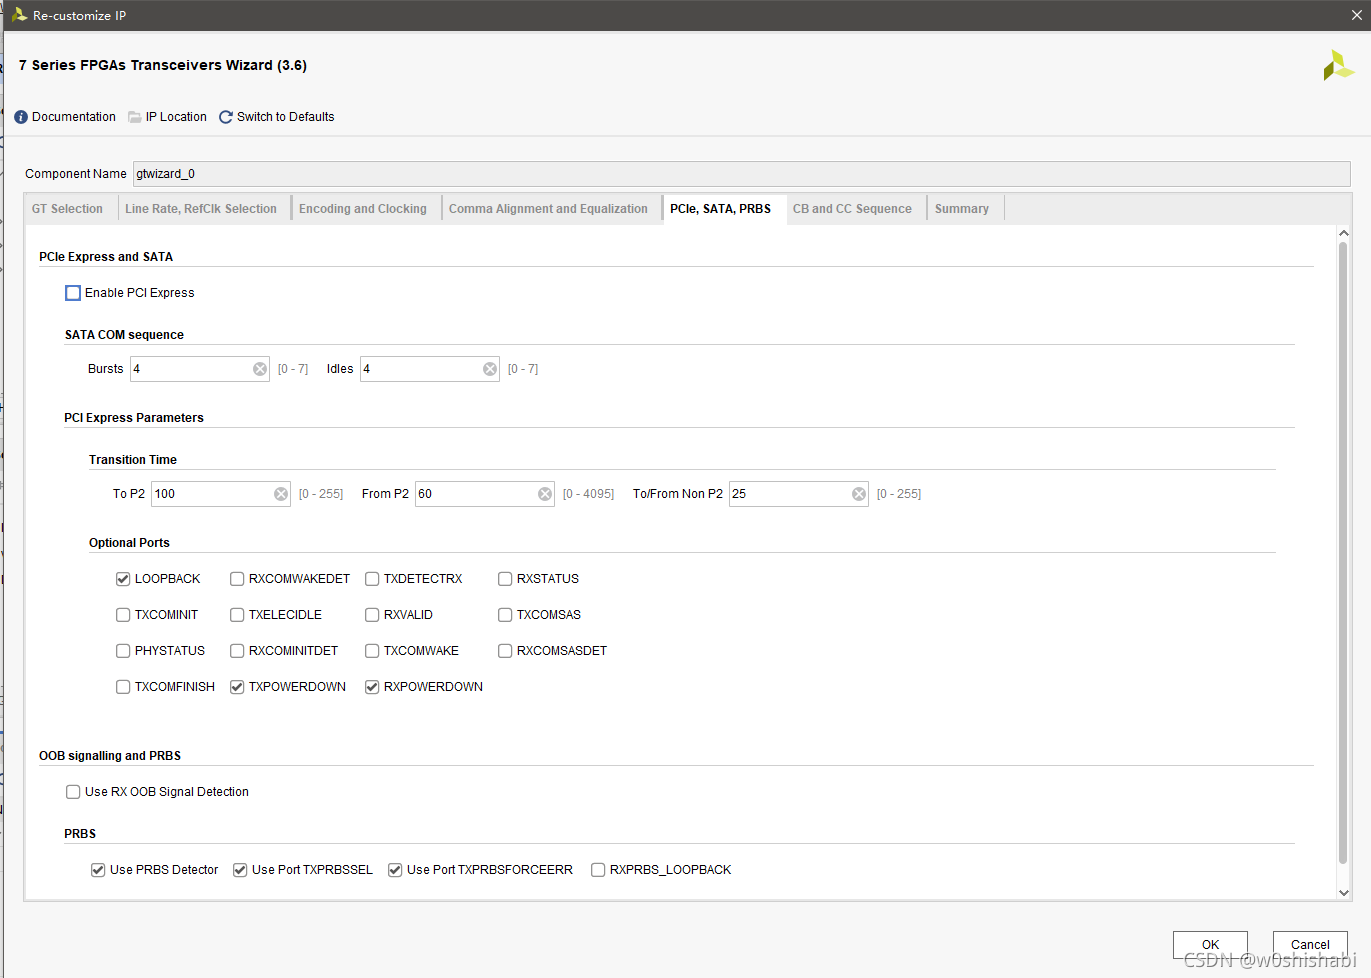
Task: Check the TXCOMINIT port option
Action: pos(123,615)
